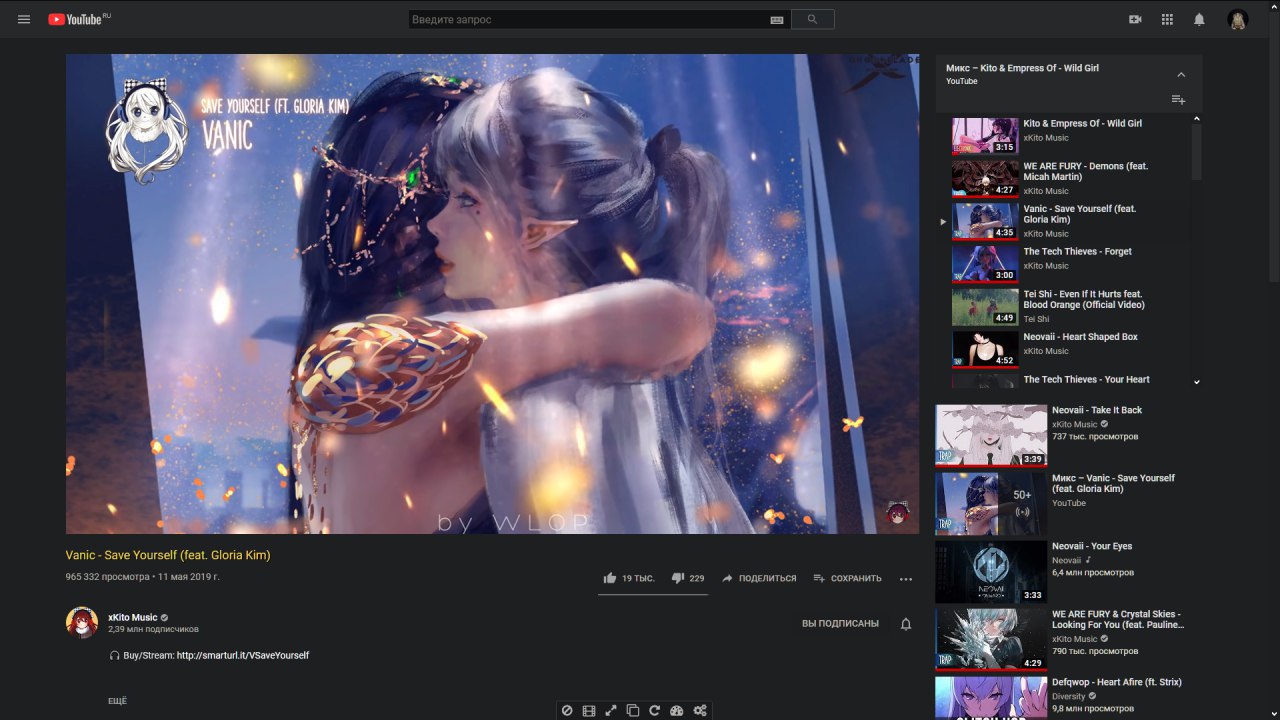Screen dimensions: 1280x720
Task: Click ВЫ ПОДПИСАНЫ subscribed button
Action: coord(840,624)
